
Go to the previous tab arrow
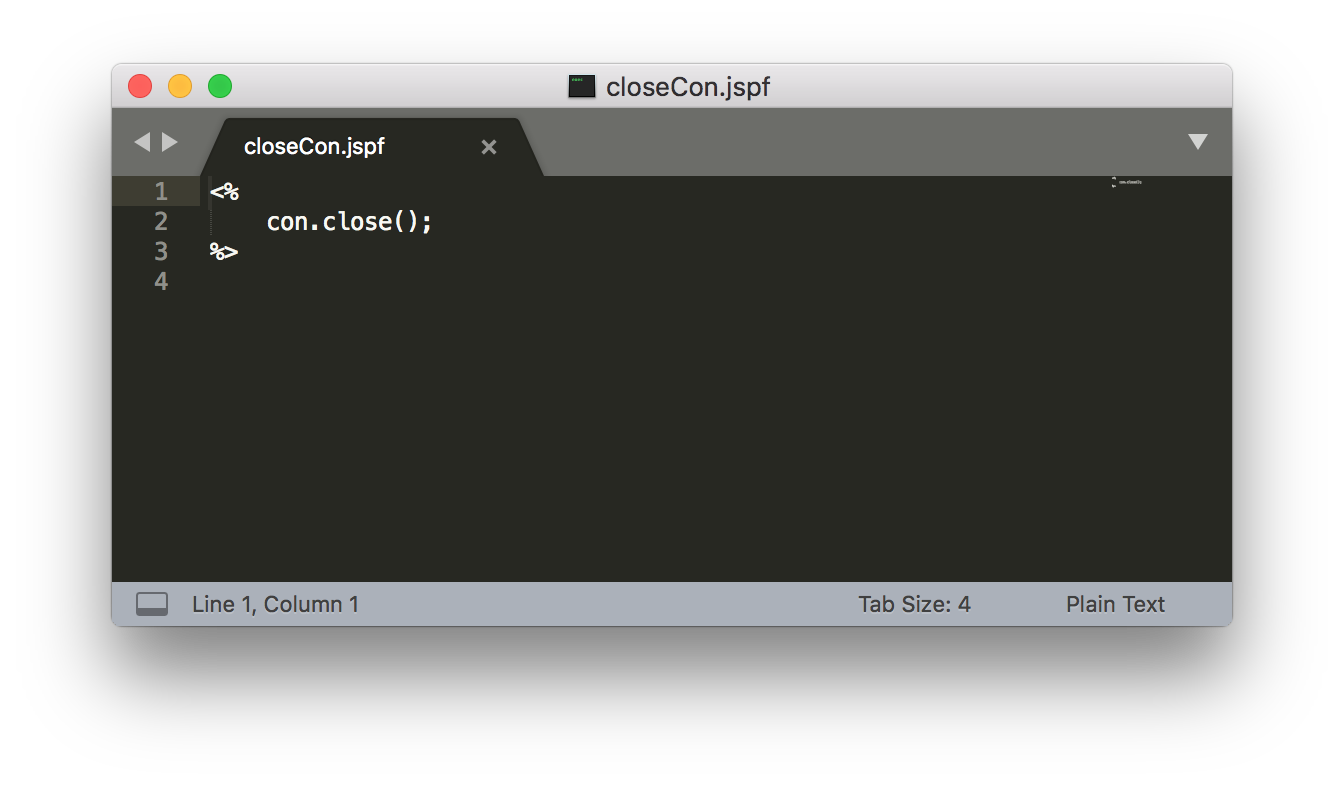[x=141, y=142]
